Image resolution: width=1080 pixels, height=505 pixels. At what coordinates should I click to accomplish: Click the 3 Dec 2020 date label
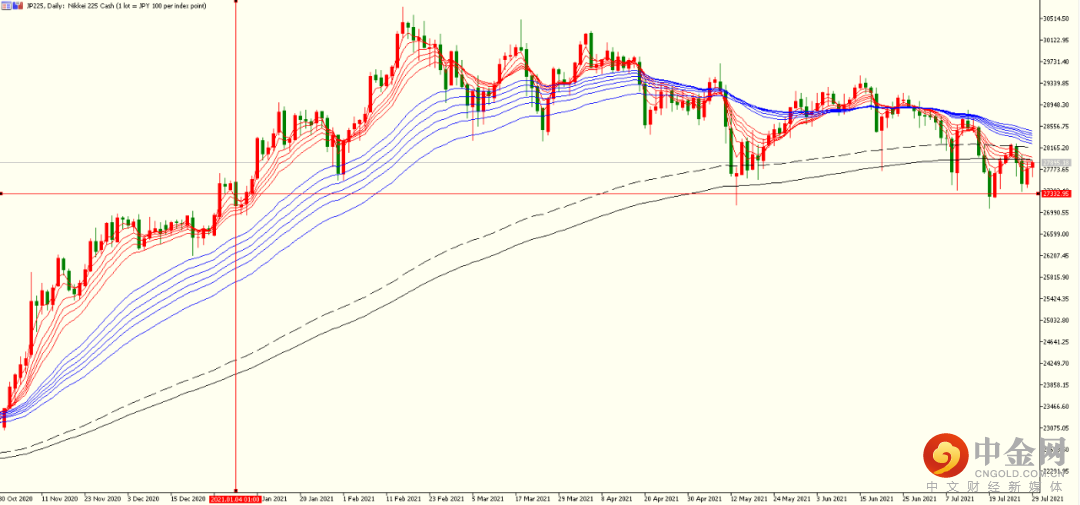pos(145,498)
